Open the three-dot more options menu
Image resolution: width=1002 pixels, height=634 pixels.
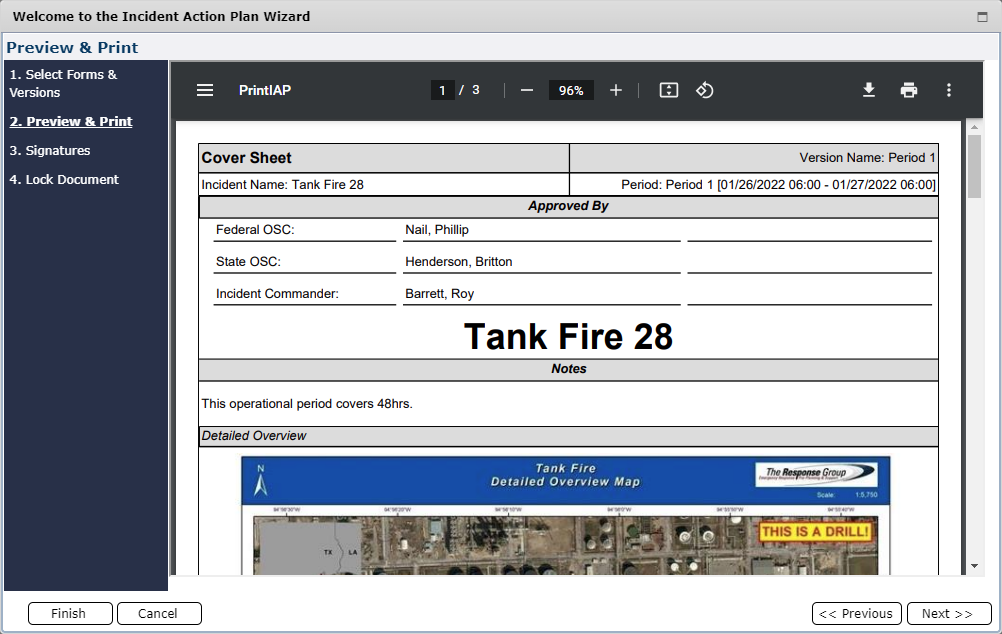point(948,90)
